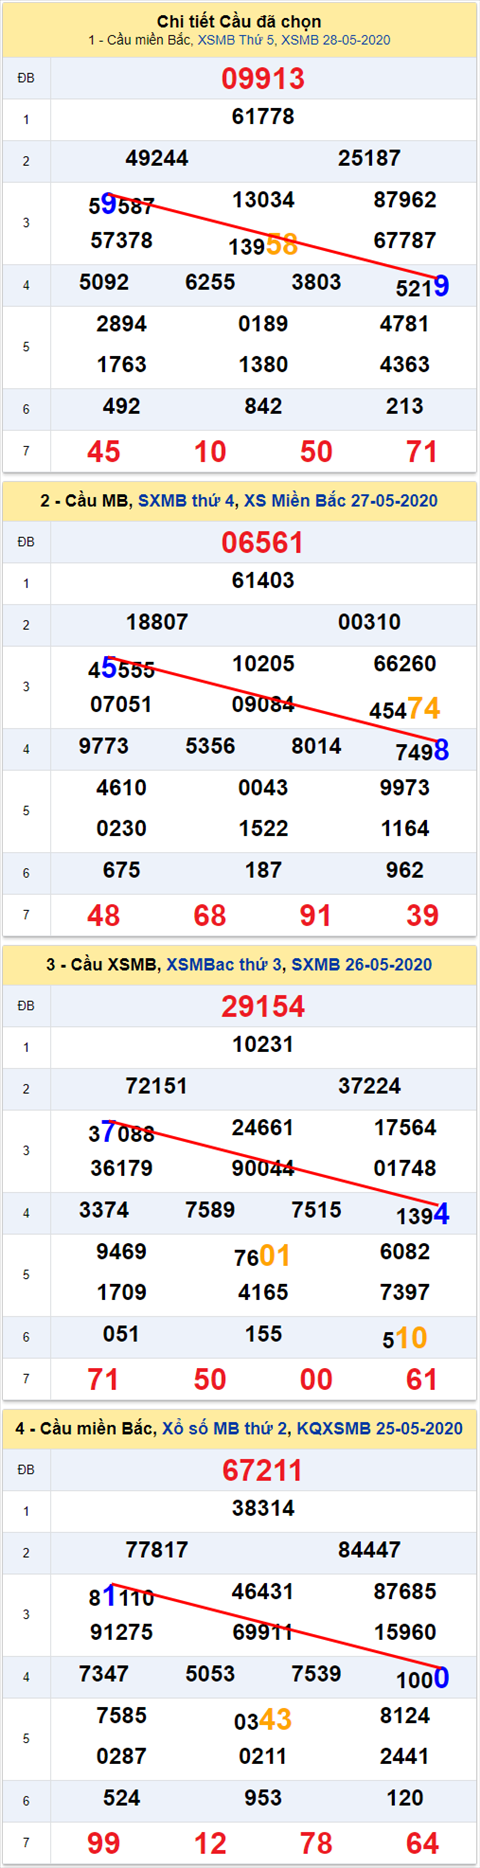Select second prize number 00310
480x1868 pixels.
370,622
